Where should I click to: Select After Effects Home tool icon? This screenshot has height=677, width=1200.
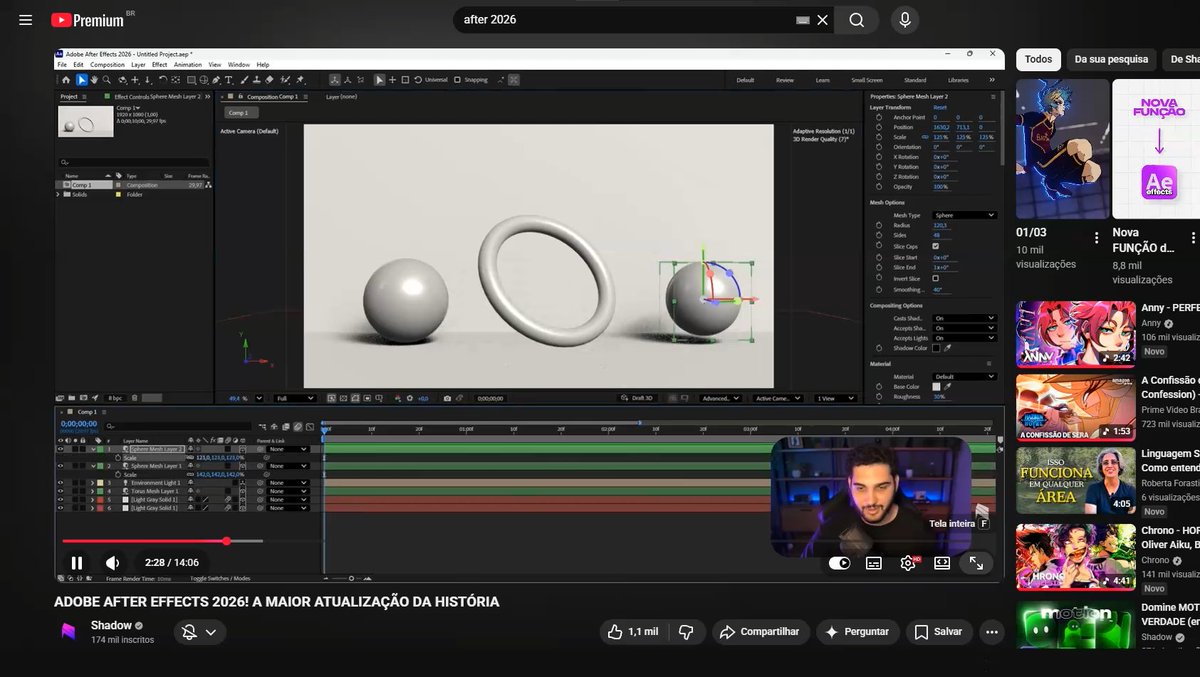click(66, 80)
